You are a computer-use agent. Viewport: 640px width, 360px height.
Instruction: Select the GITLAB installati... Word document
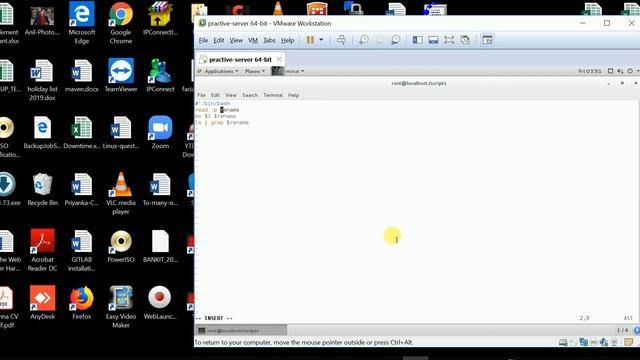82,251
